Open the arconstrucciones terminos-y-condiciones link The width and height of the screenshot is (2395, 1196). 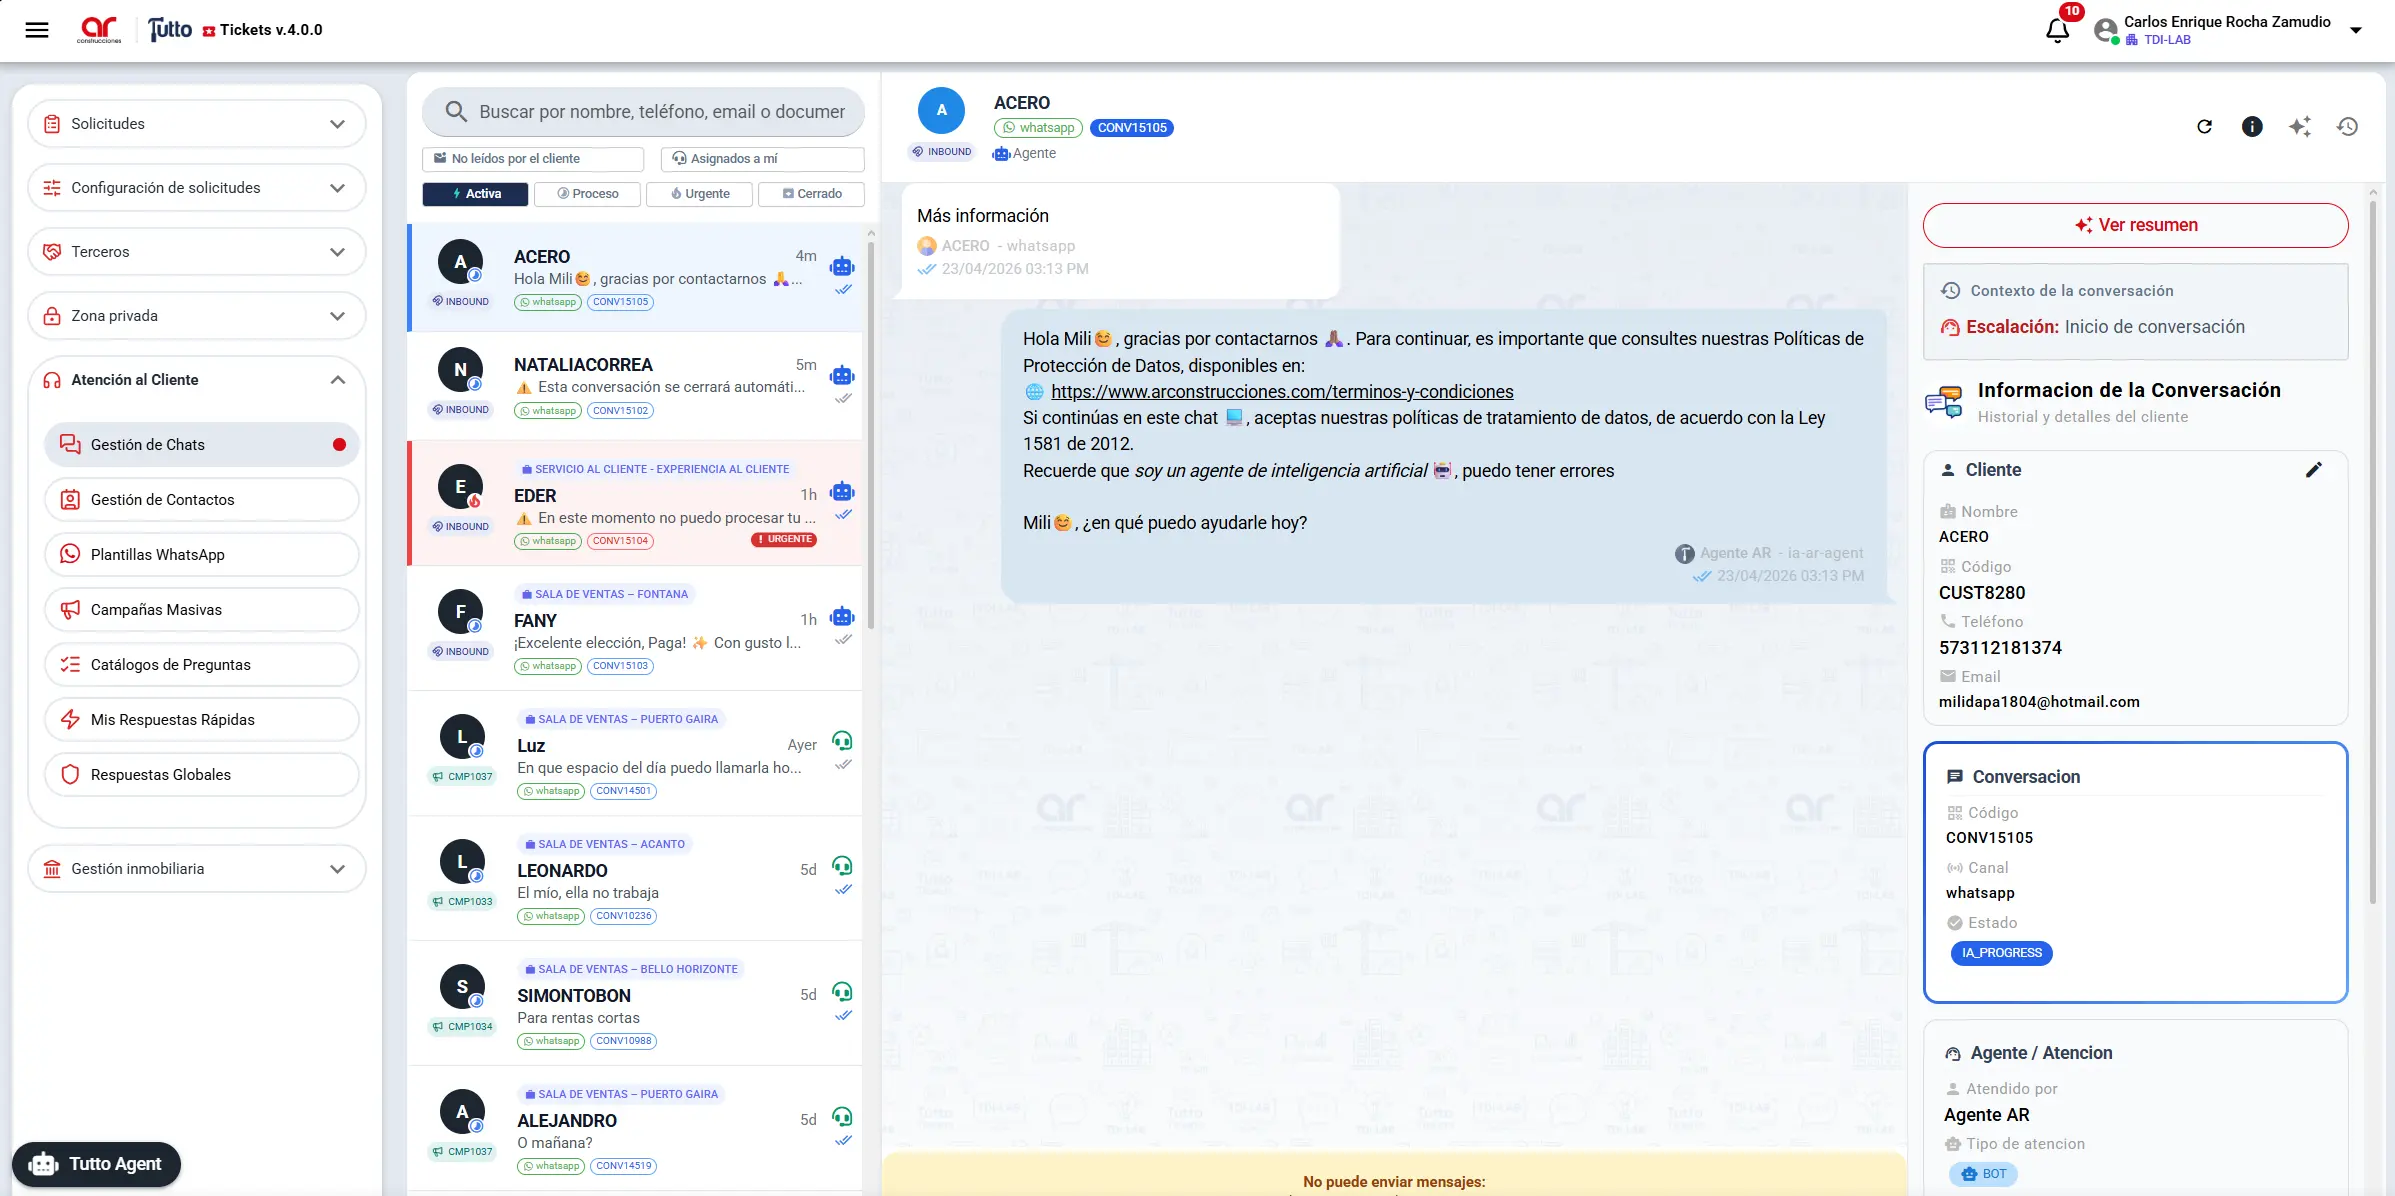[1282, 392]
